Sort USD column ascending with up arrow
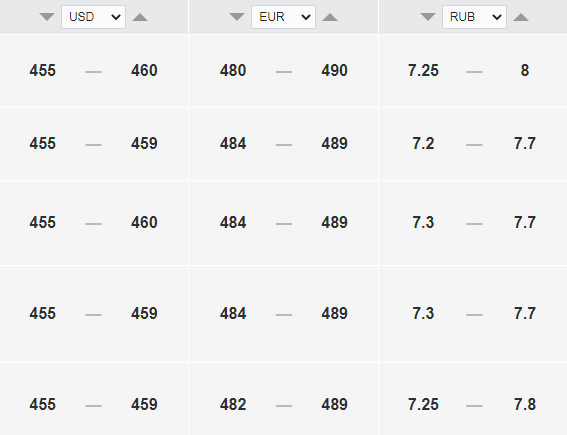 coord(140,17)
